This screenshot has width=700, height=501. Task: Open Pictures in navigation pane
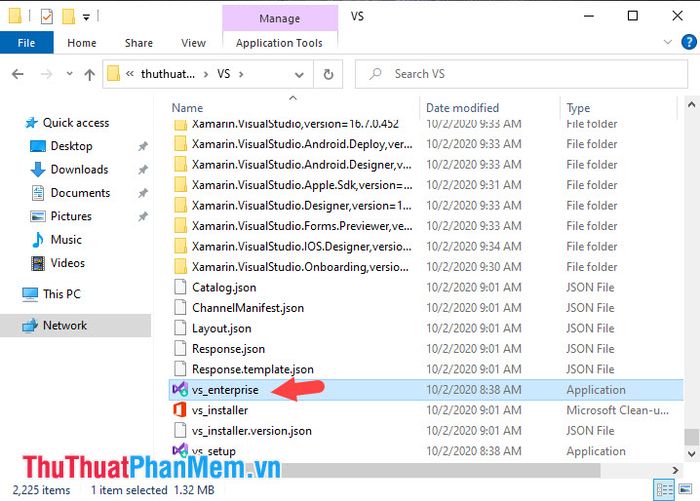pyautogui.click(x=71, y=216)
